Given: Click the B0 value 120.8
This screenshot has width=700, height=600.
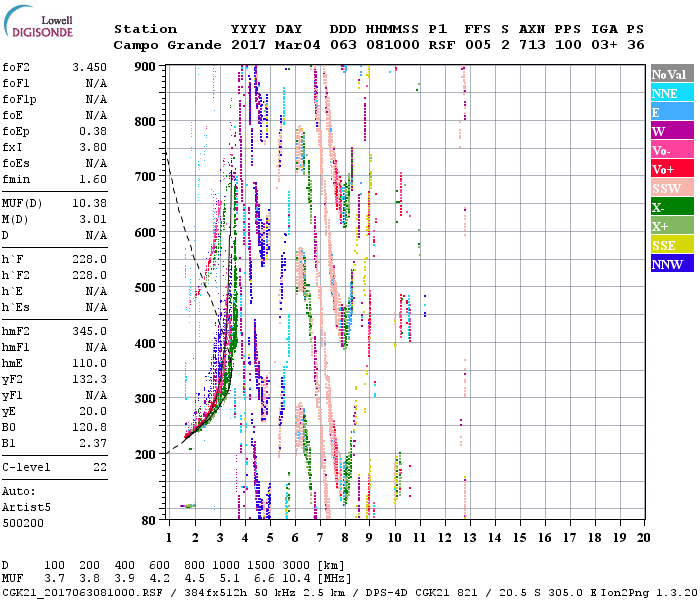Looking at the screenshot, I should point(89,427).
